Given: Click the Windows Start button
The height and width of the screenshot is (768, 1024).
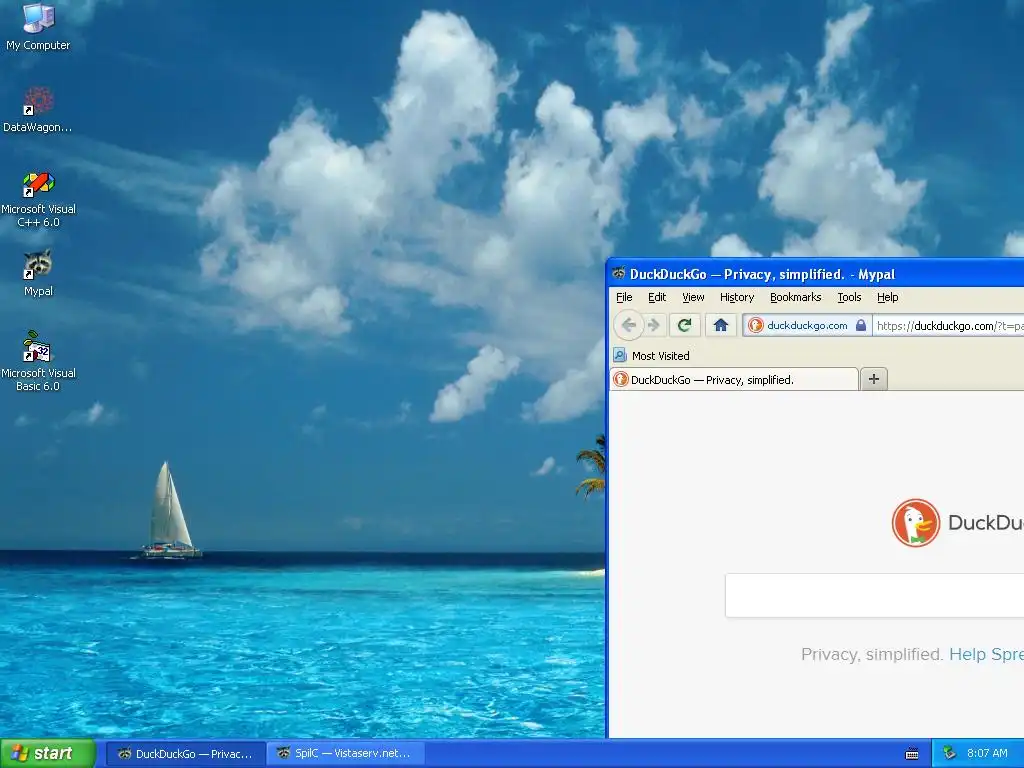Looking at the screenshot, I should (48, 753).
